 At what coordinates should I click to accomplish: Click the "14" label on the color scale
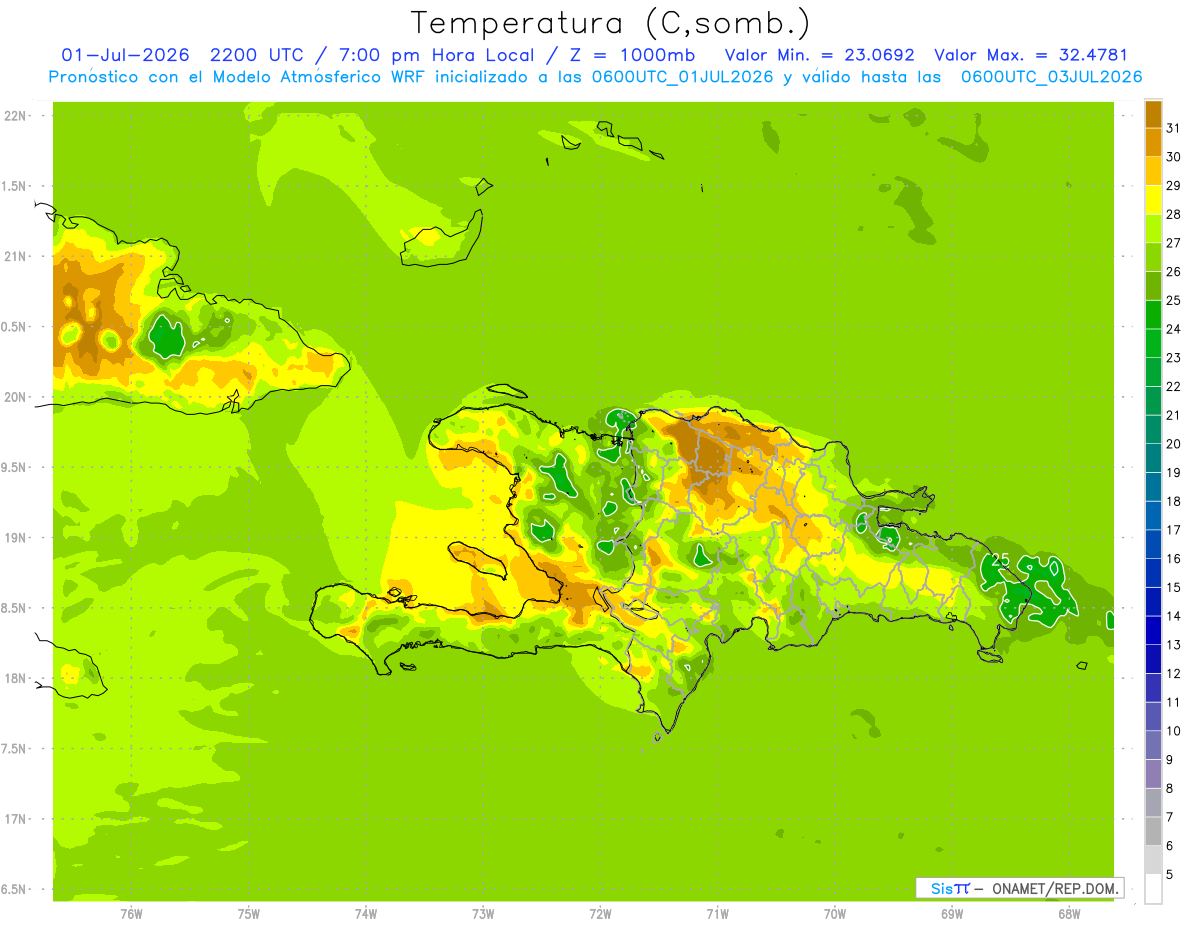pos(1173,616)
